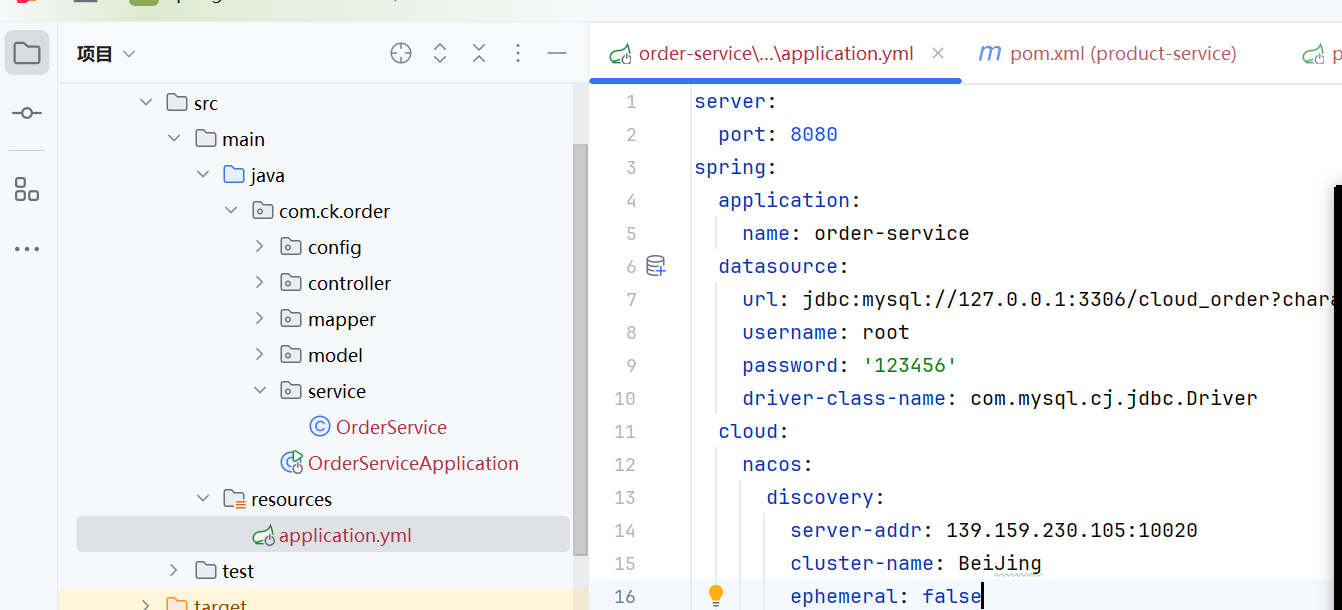Click the datasource key on line 6

pyautogui.click(x=778, y=266)
